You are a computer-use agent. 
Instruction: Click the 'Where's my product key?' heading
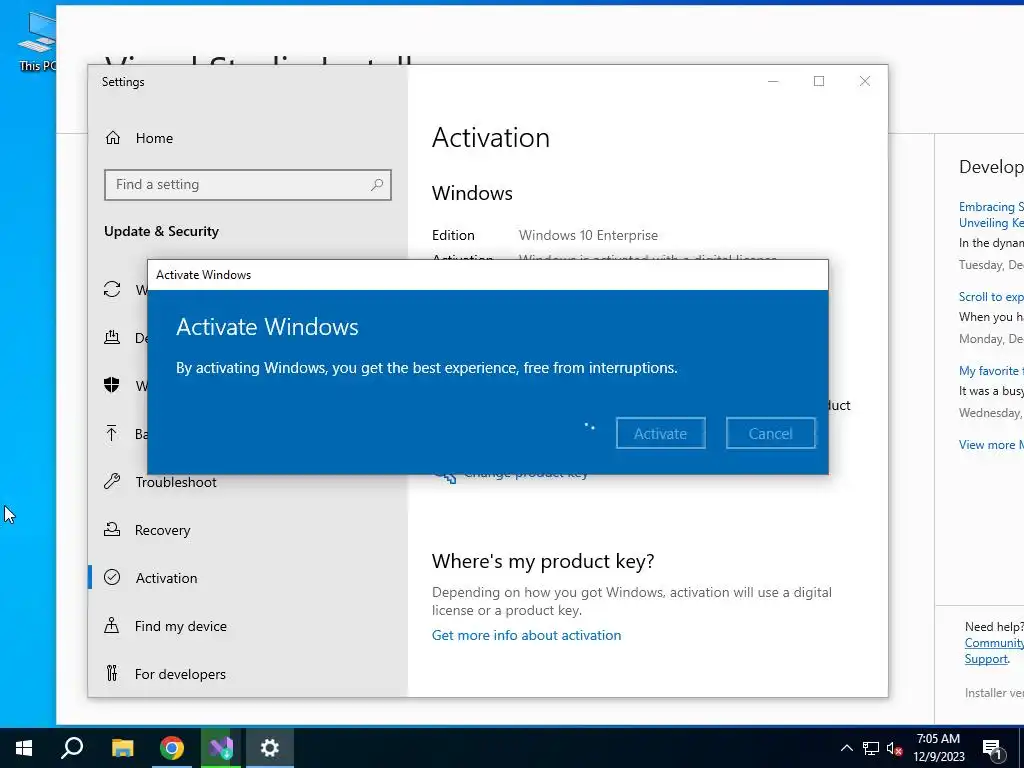point(543,561)
